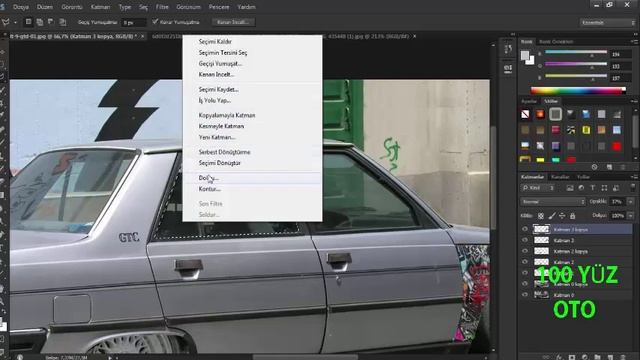Image resolution: width=640 pixels, height=360 pixels.
Task: Open the Dolgu slider arrow
Action: coord(631,216)
